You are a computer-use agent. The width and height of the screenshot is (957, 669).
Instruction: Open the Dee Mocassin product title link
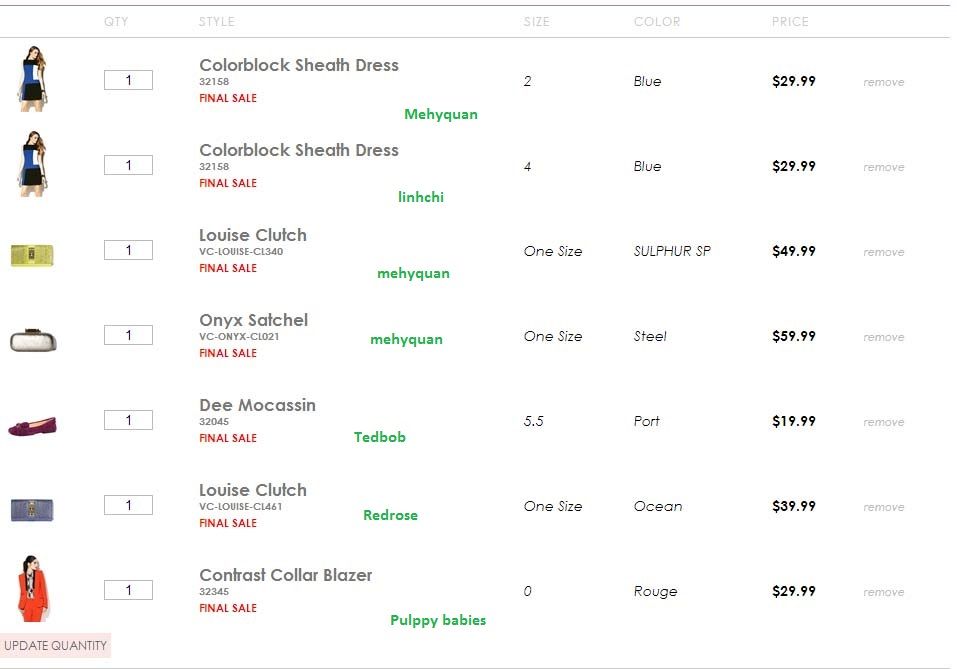coord(257,405)
